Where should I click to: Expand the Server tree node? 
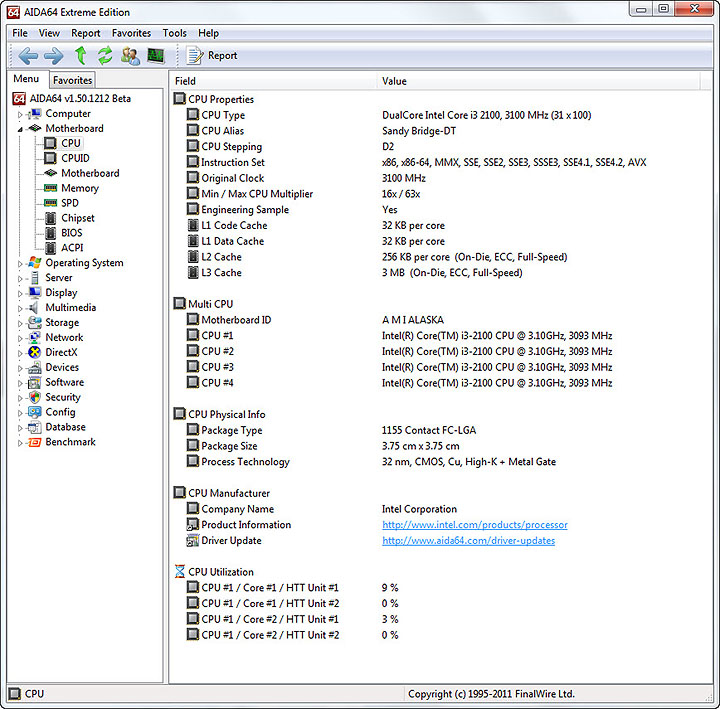tap(20, 279)
